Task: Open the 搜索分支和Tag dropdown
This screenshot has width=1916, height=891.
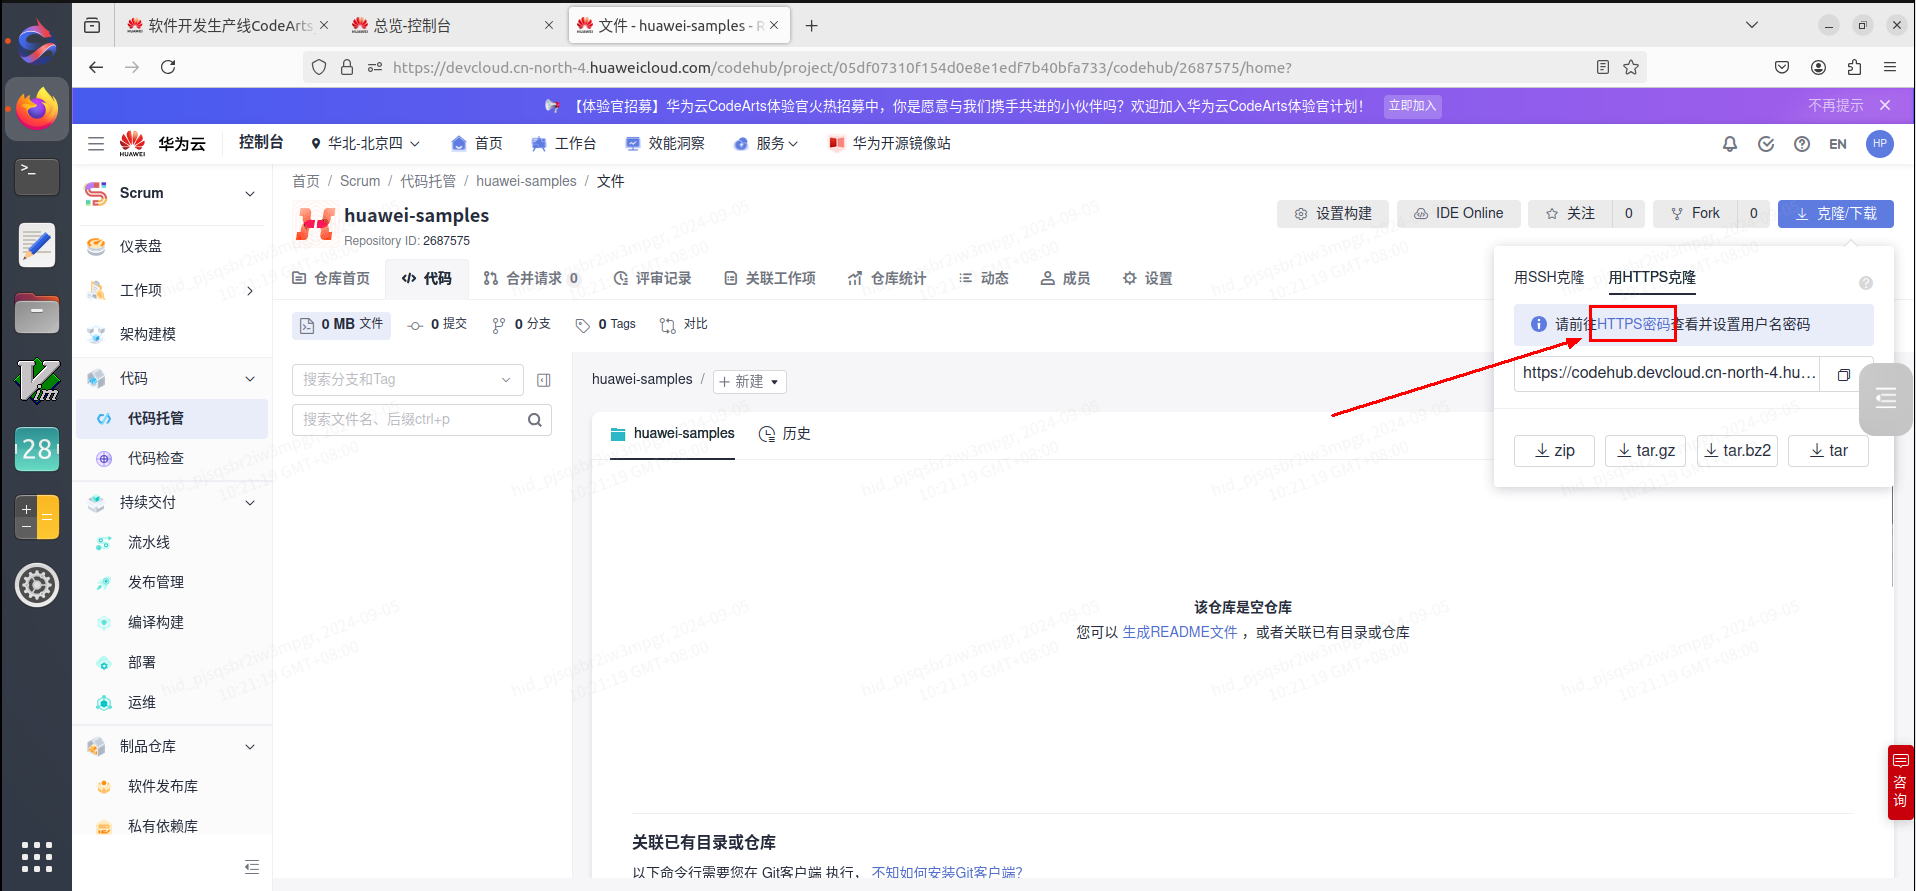Action: pos(407,380)
